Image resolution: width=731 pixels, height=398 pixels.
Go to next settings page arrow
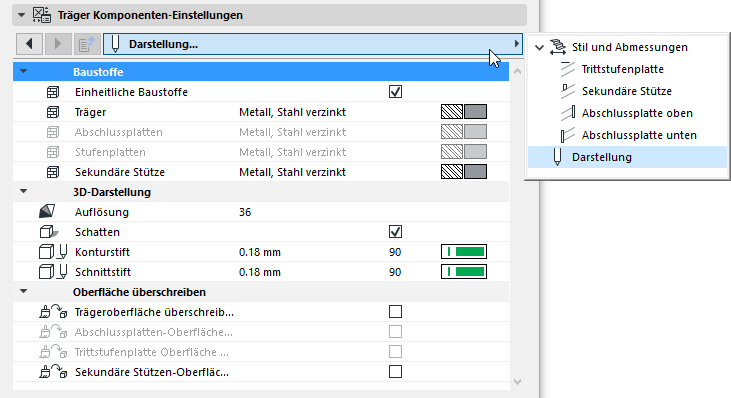pos(58,44)
